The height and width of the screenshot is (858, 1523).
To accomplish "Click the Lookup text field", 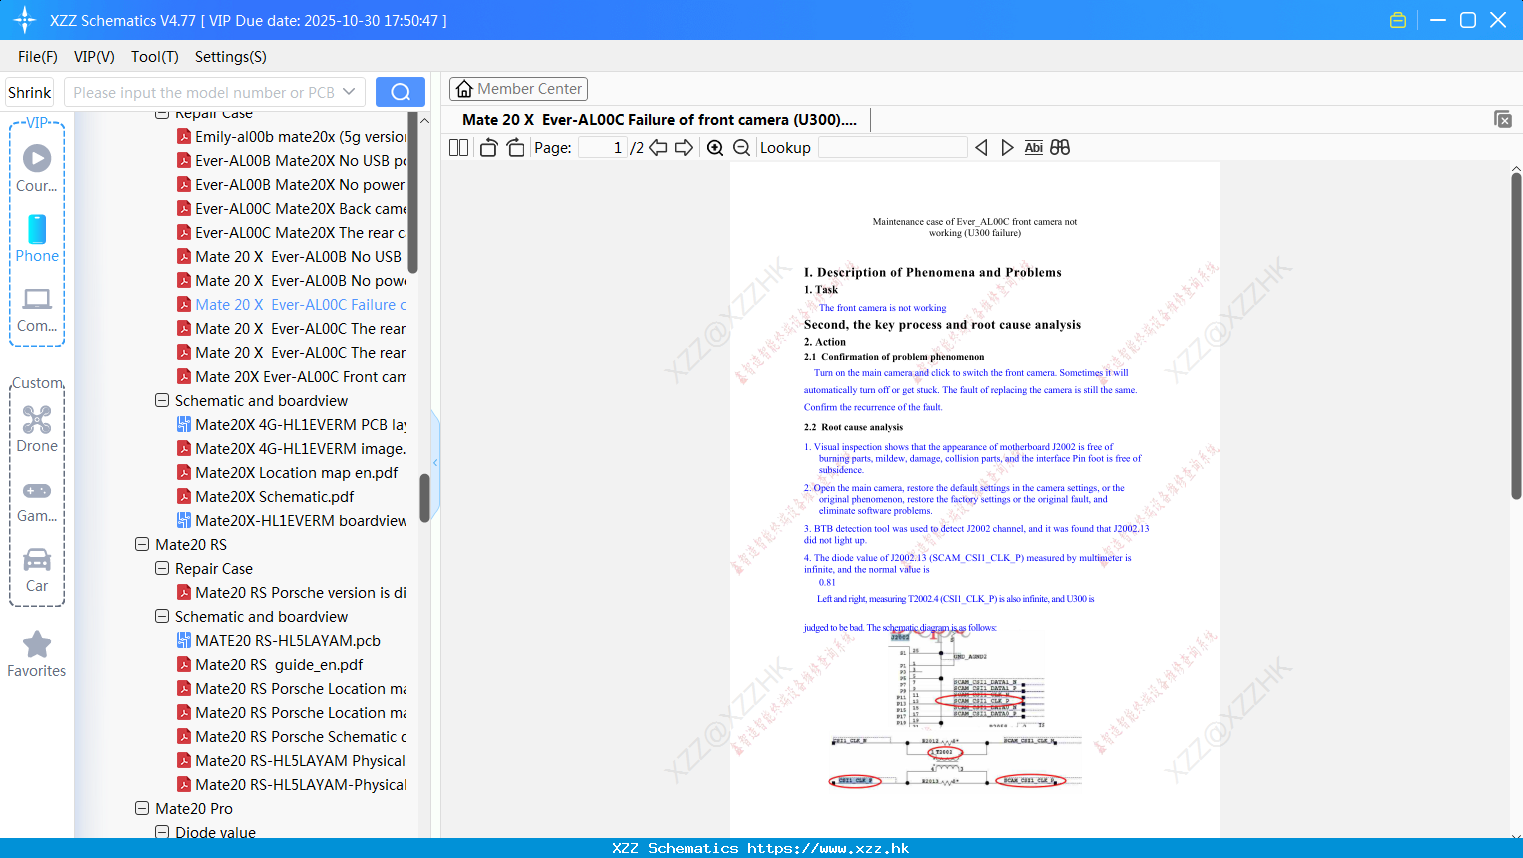I will pyautogui.click(x=893, y=148).
